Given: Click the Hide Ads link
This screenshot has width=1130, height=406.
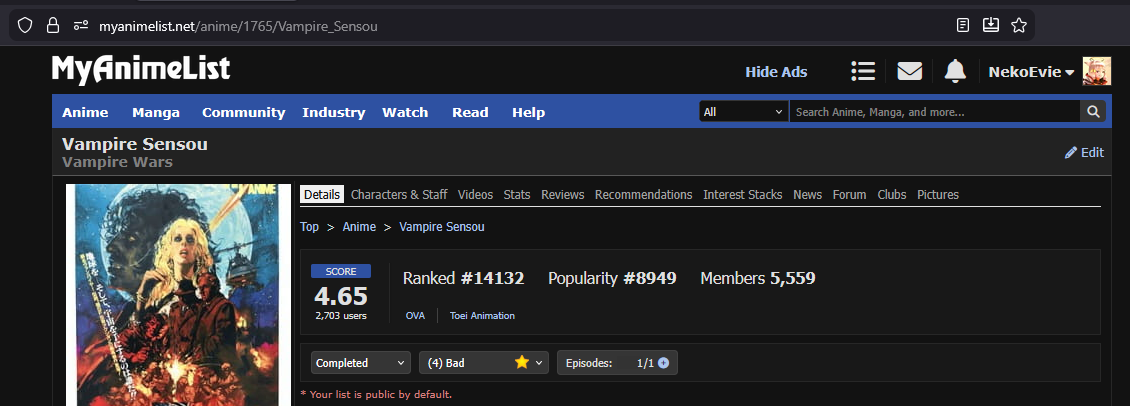Looking at the screenshot, I should (x=776, y=72).
